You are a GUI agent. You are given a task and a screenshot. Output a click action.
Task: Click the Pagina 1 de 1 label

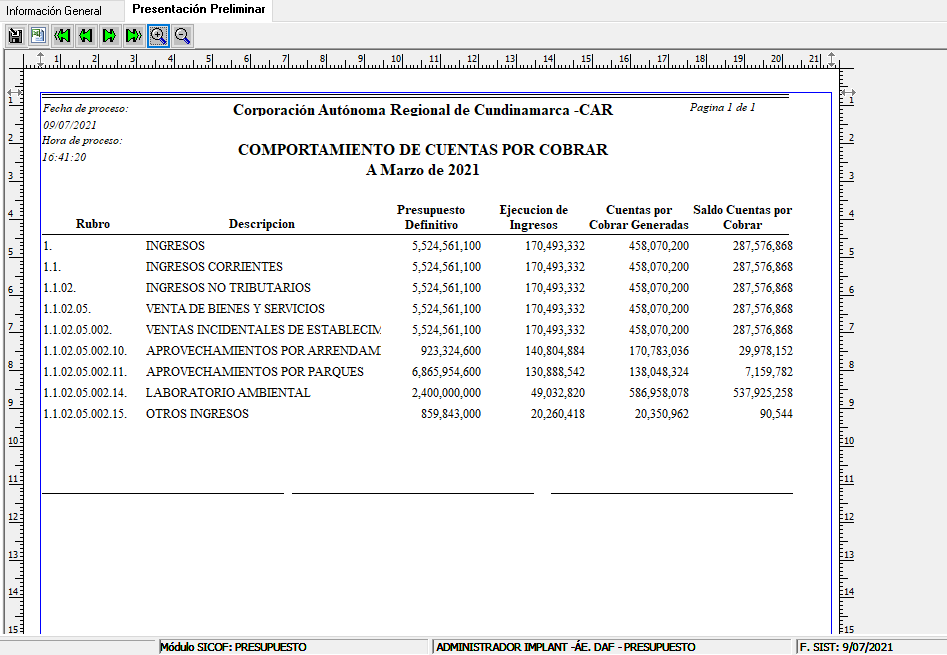pyautogui.click(x=722, y=107)
